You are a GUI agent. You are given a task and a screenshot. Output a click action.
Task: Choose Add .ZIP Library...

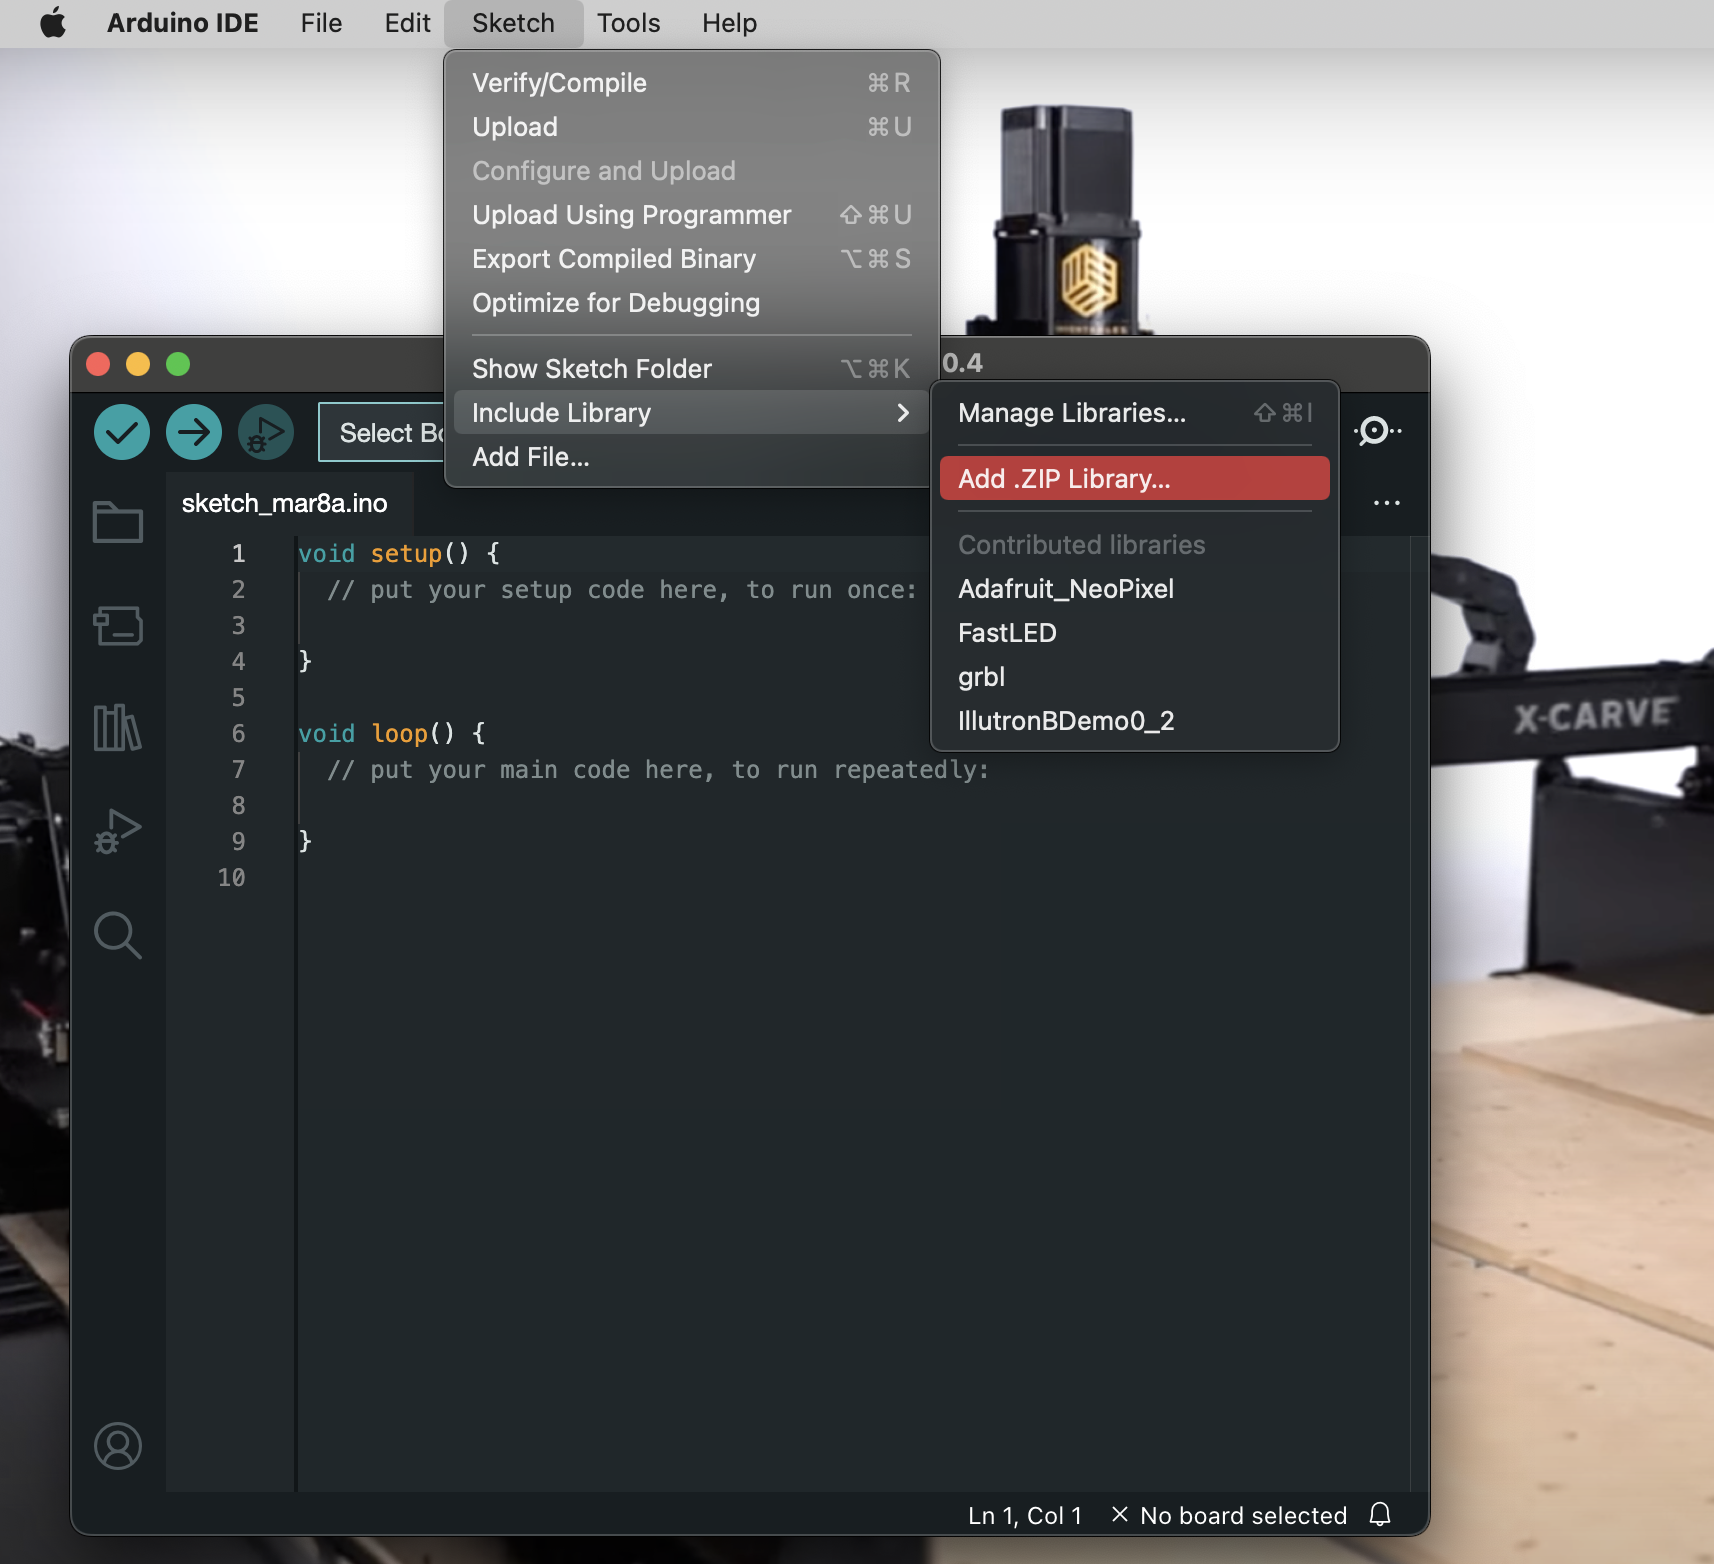pos(1135,479)
